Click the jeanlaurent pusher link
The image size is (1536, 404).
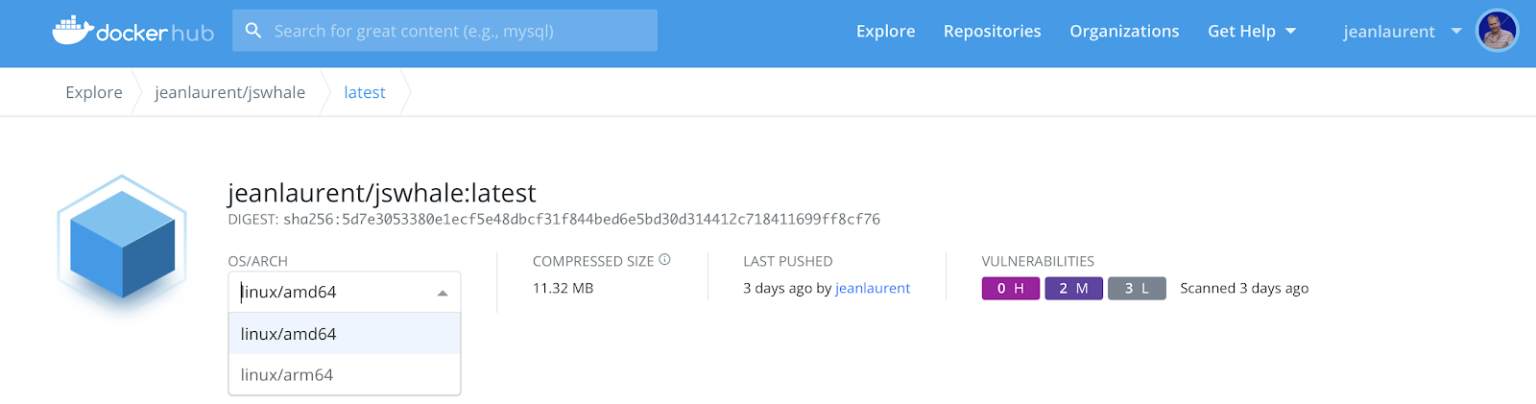click(x=872, y=288)
